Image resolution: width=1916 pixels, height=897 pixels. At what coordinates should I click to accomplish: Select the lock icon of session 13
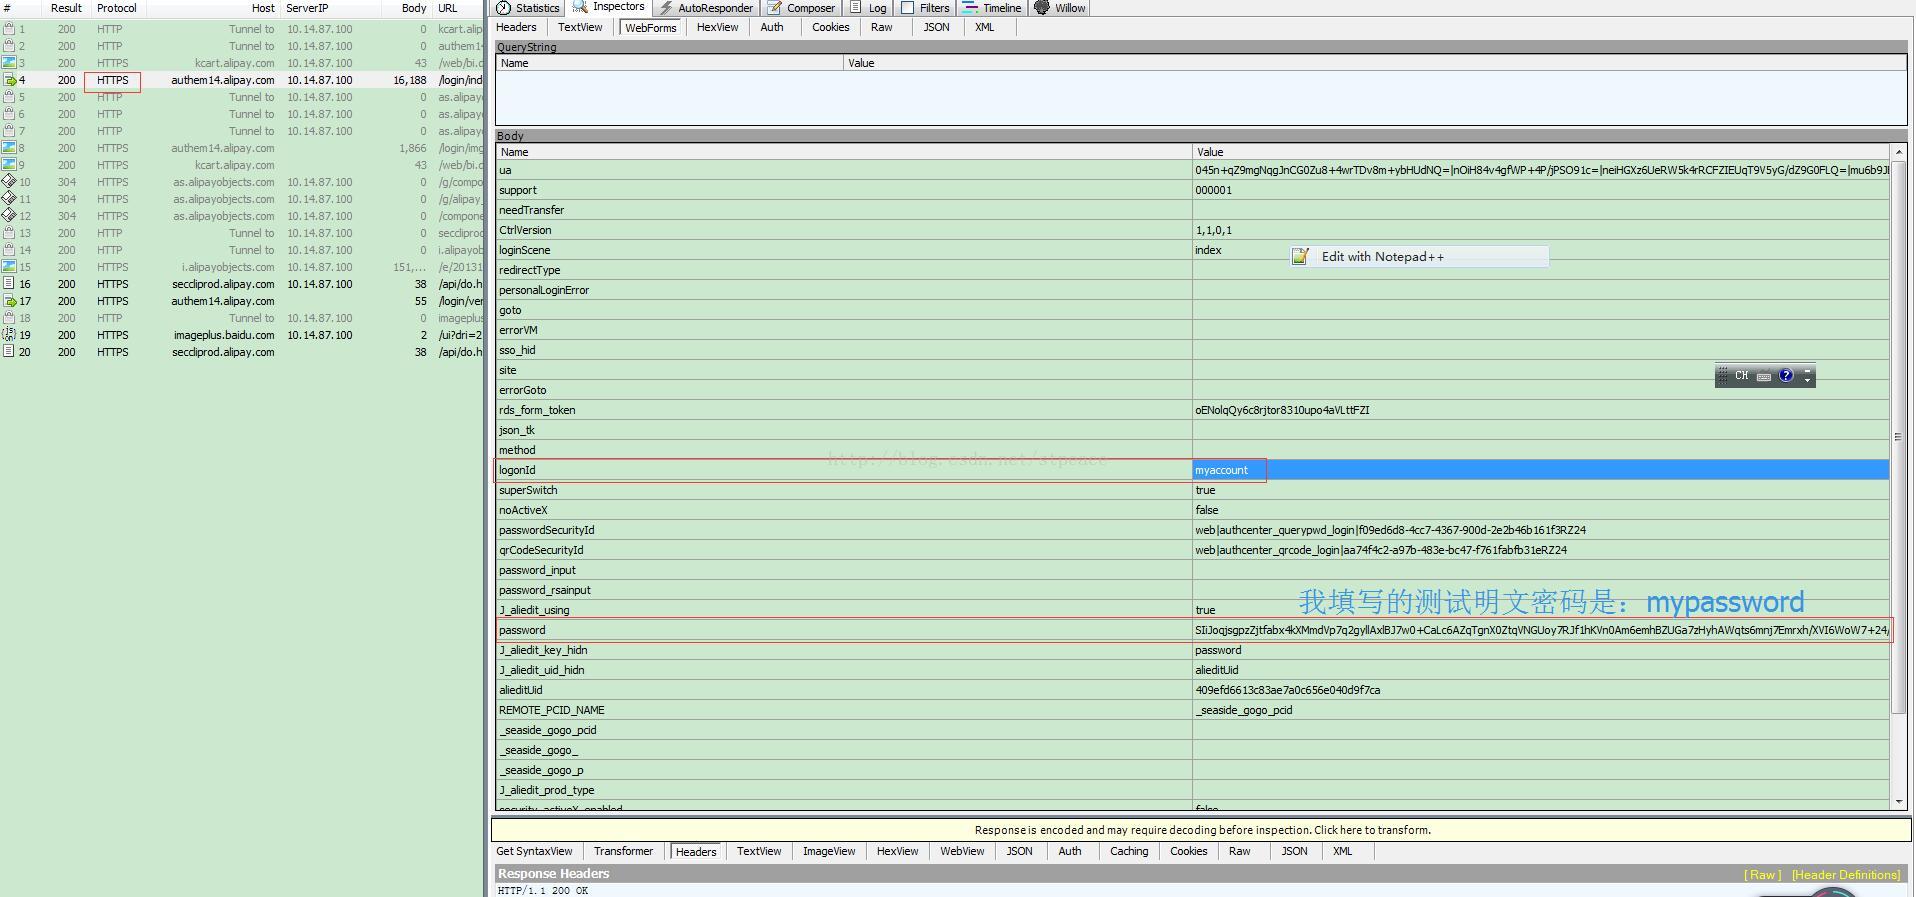[9, 233]
